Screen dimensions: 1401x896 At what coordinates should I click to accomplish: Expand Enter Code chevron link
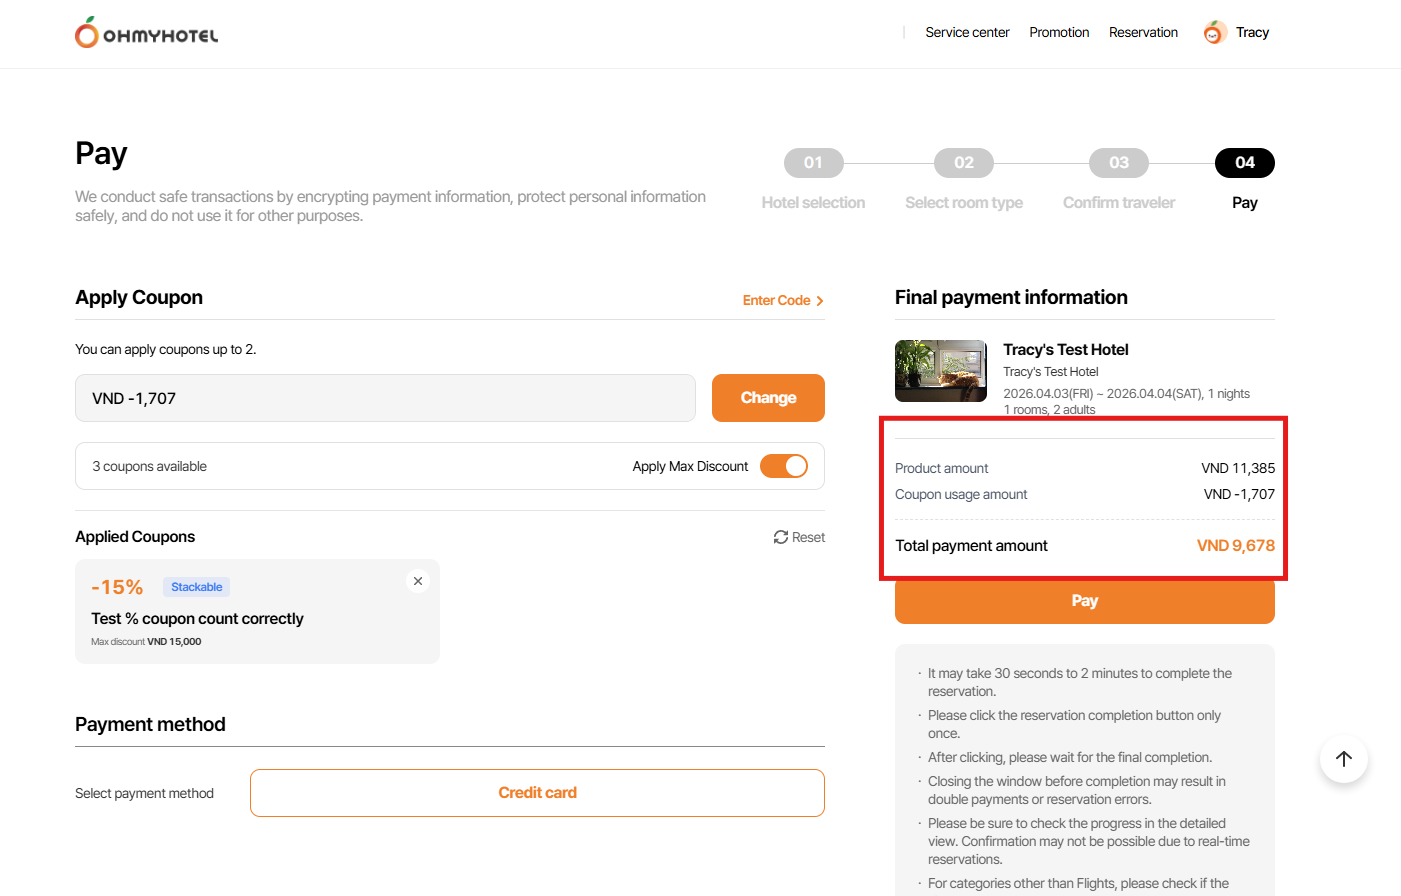tap(819, 301)
